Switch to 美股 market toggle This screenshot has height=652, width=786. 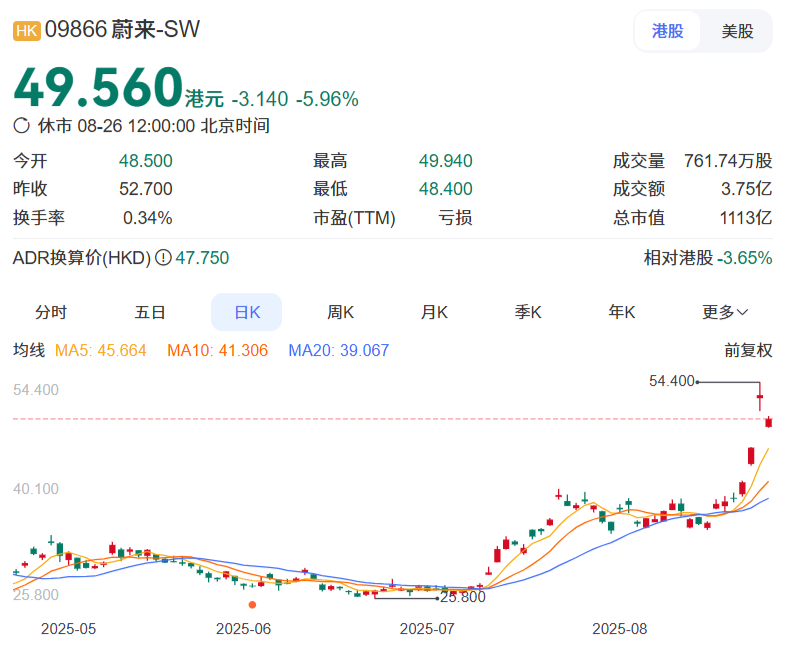point(737,31)
